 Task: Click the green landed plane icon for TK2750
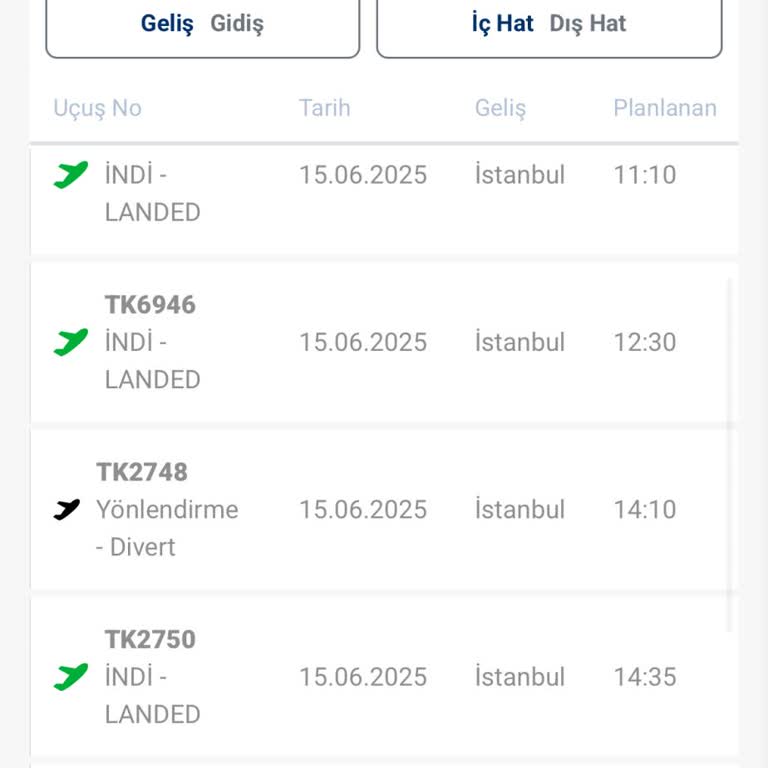[70, 677]
